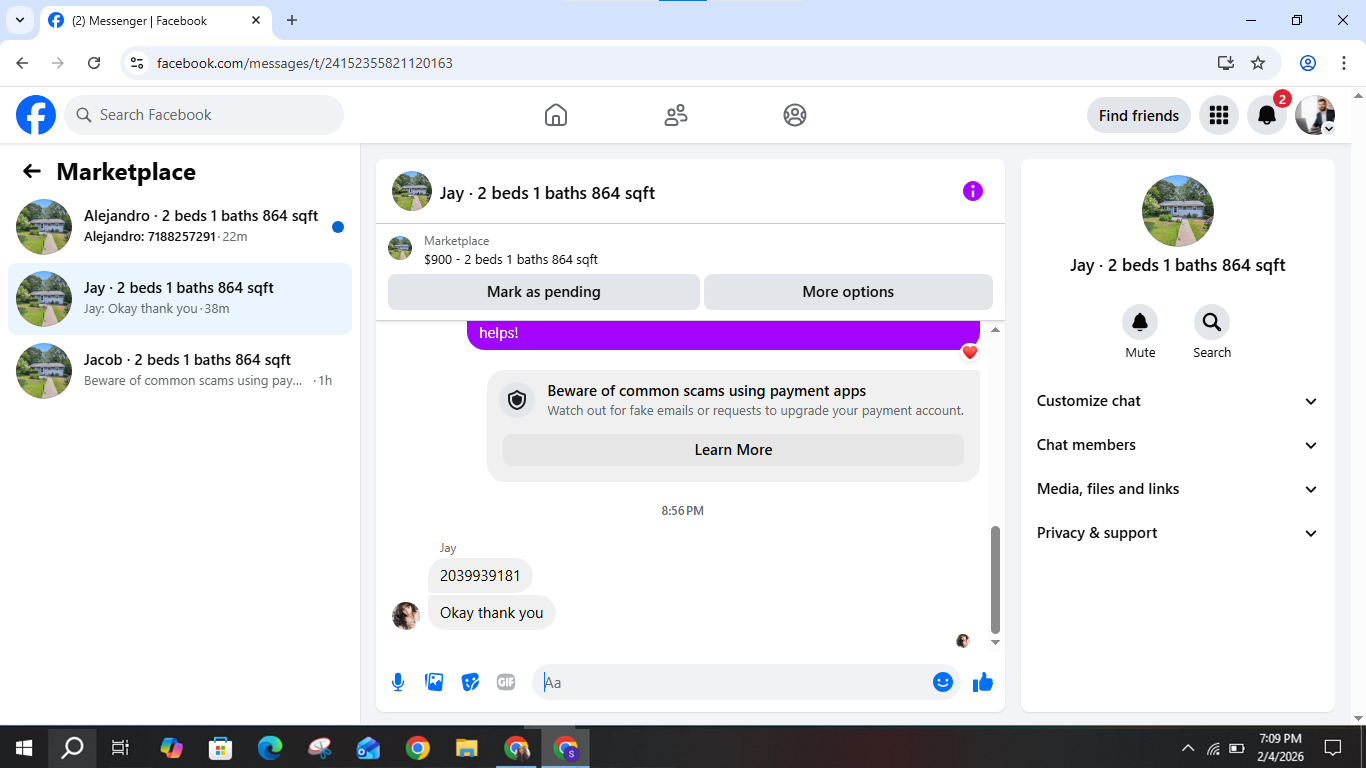Search in conversation with the magnifier icon

tap(1212, 322)
